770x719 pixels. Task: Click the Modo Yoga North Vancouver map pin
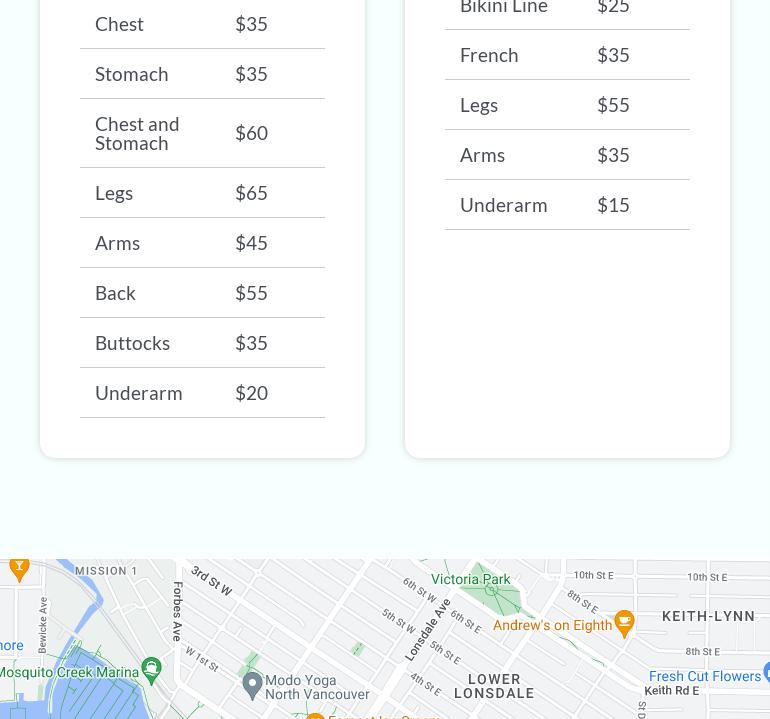(253, 685)
